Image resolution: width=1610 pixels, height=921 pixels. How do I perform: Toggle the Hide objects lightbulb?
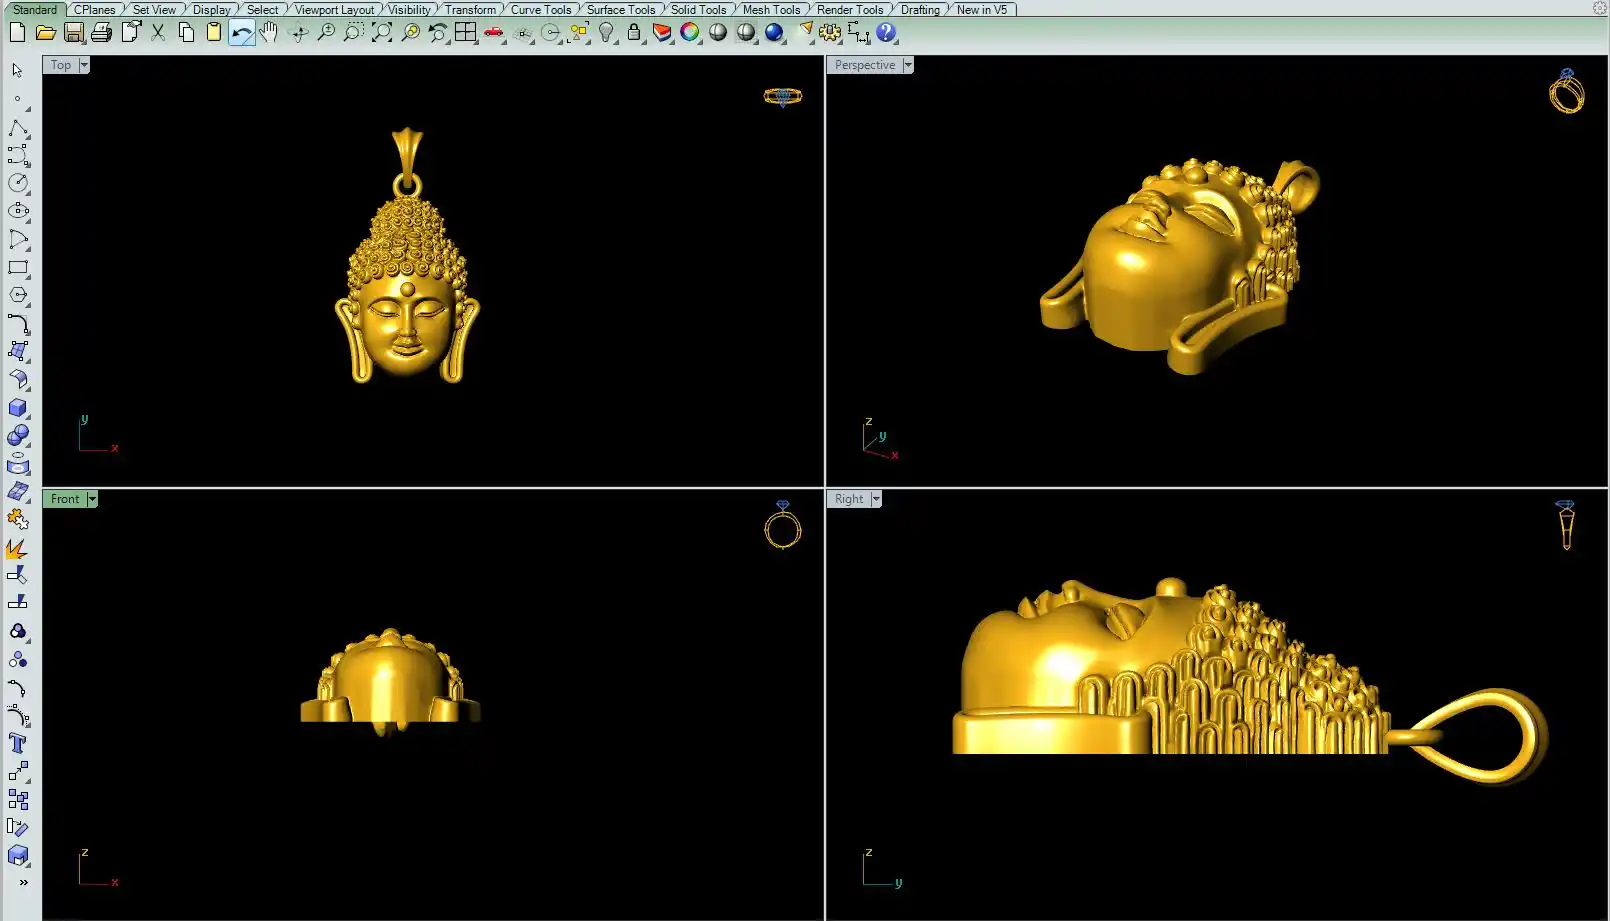606,33
